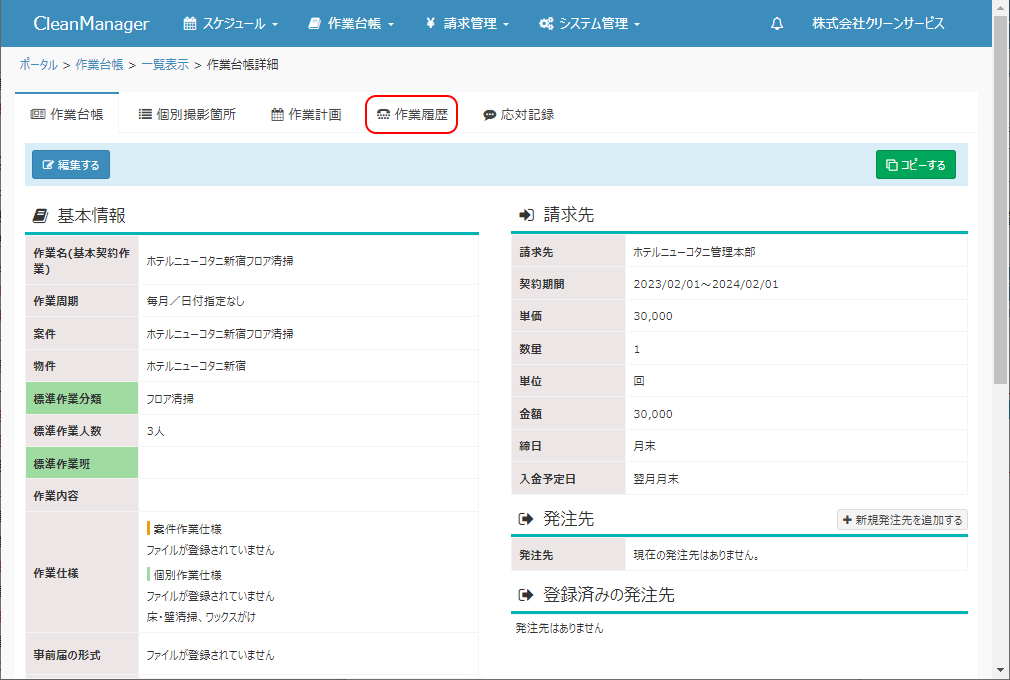The width and height of the screenshot is (1010, 680).
Task: Click the CleanManager logo
Action: (x=91, y=24)
